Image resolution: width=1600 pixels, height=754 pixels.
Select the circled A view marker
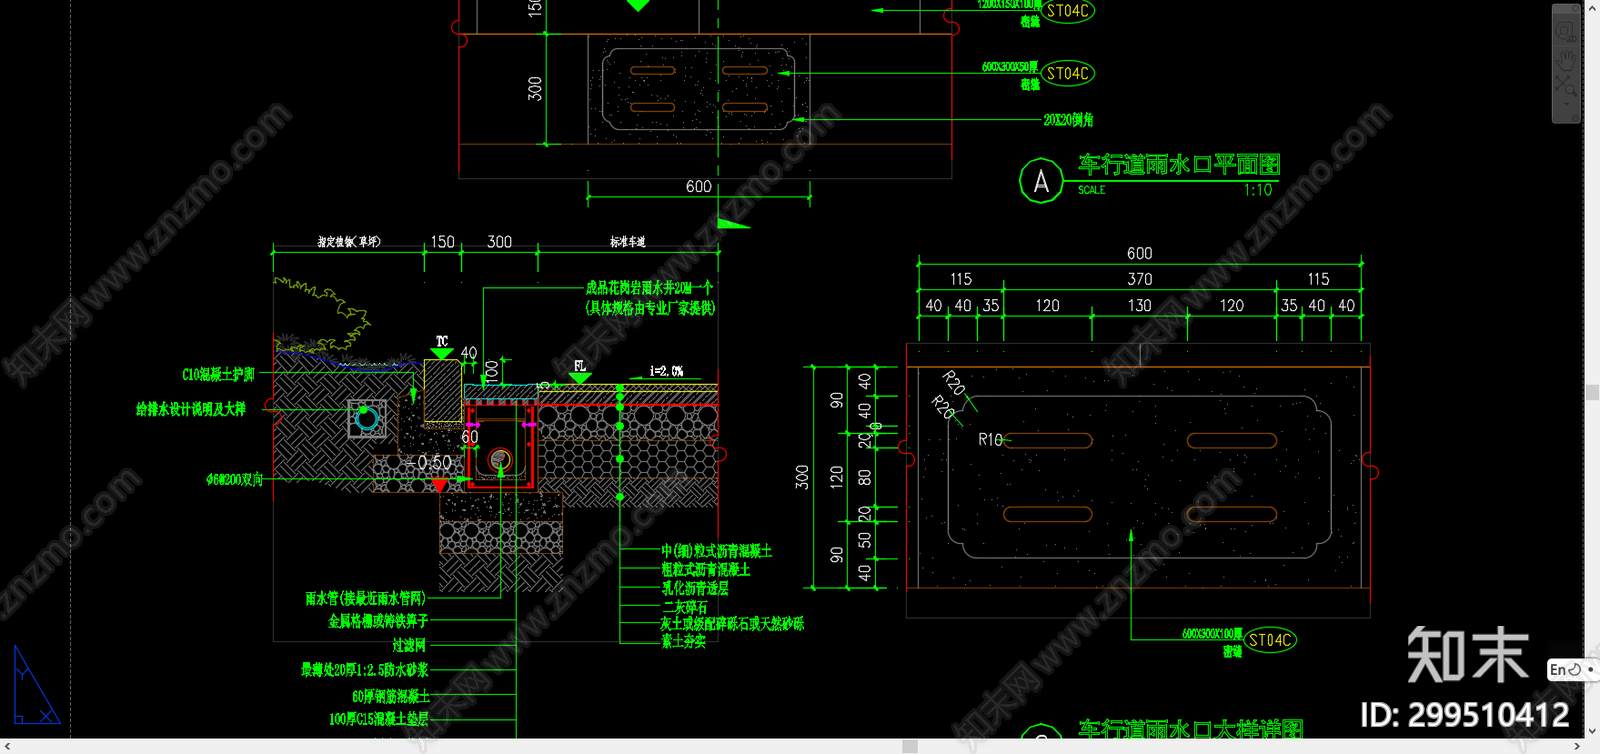point(1041,181)
